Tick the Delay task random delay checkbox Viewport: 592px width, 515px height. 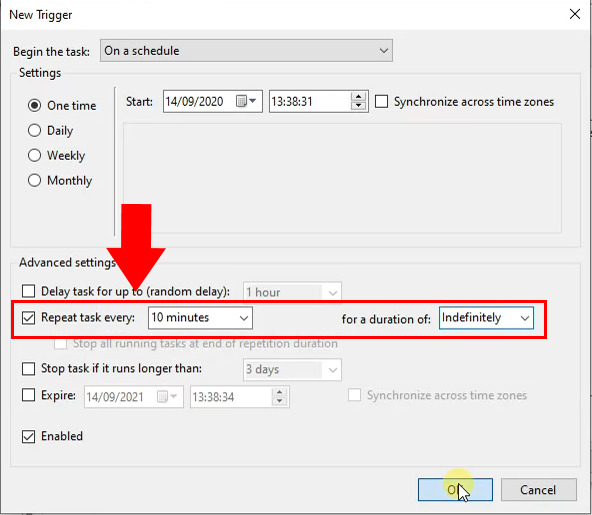click(x=28, y=291)
